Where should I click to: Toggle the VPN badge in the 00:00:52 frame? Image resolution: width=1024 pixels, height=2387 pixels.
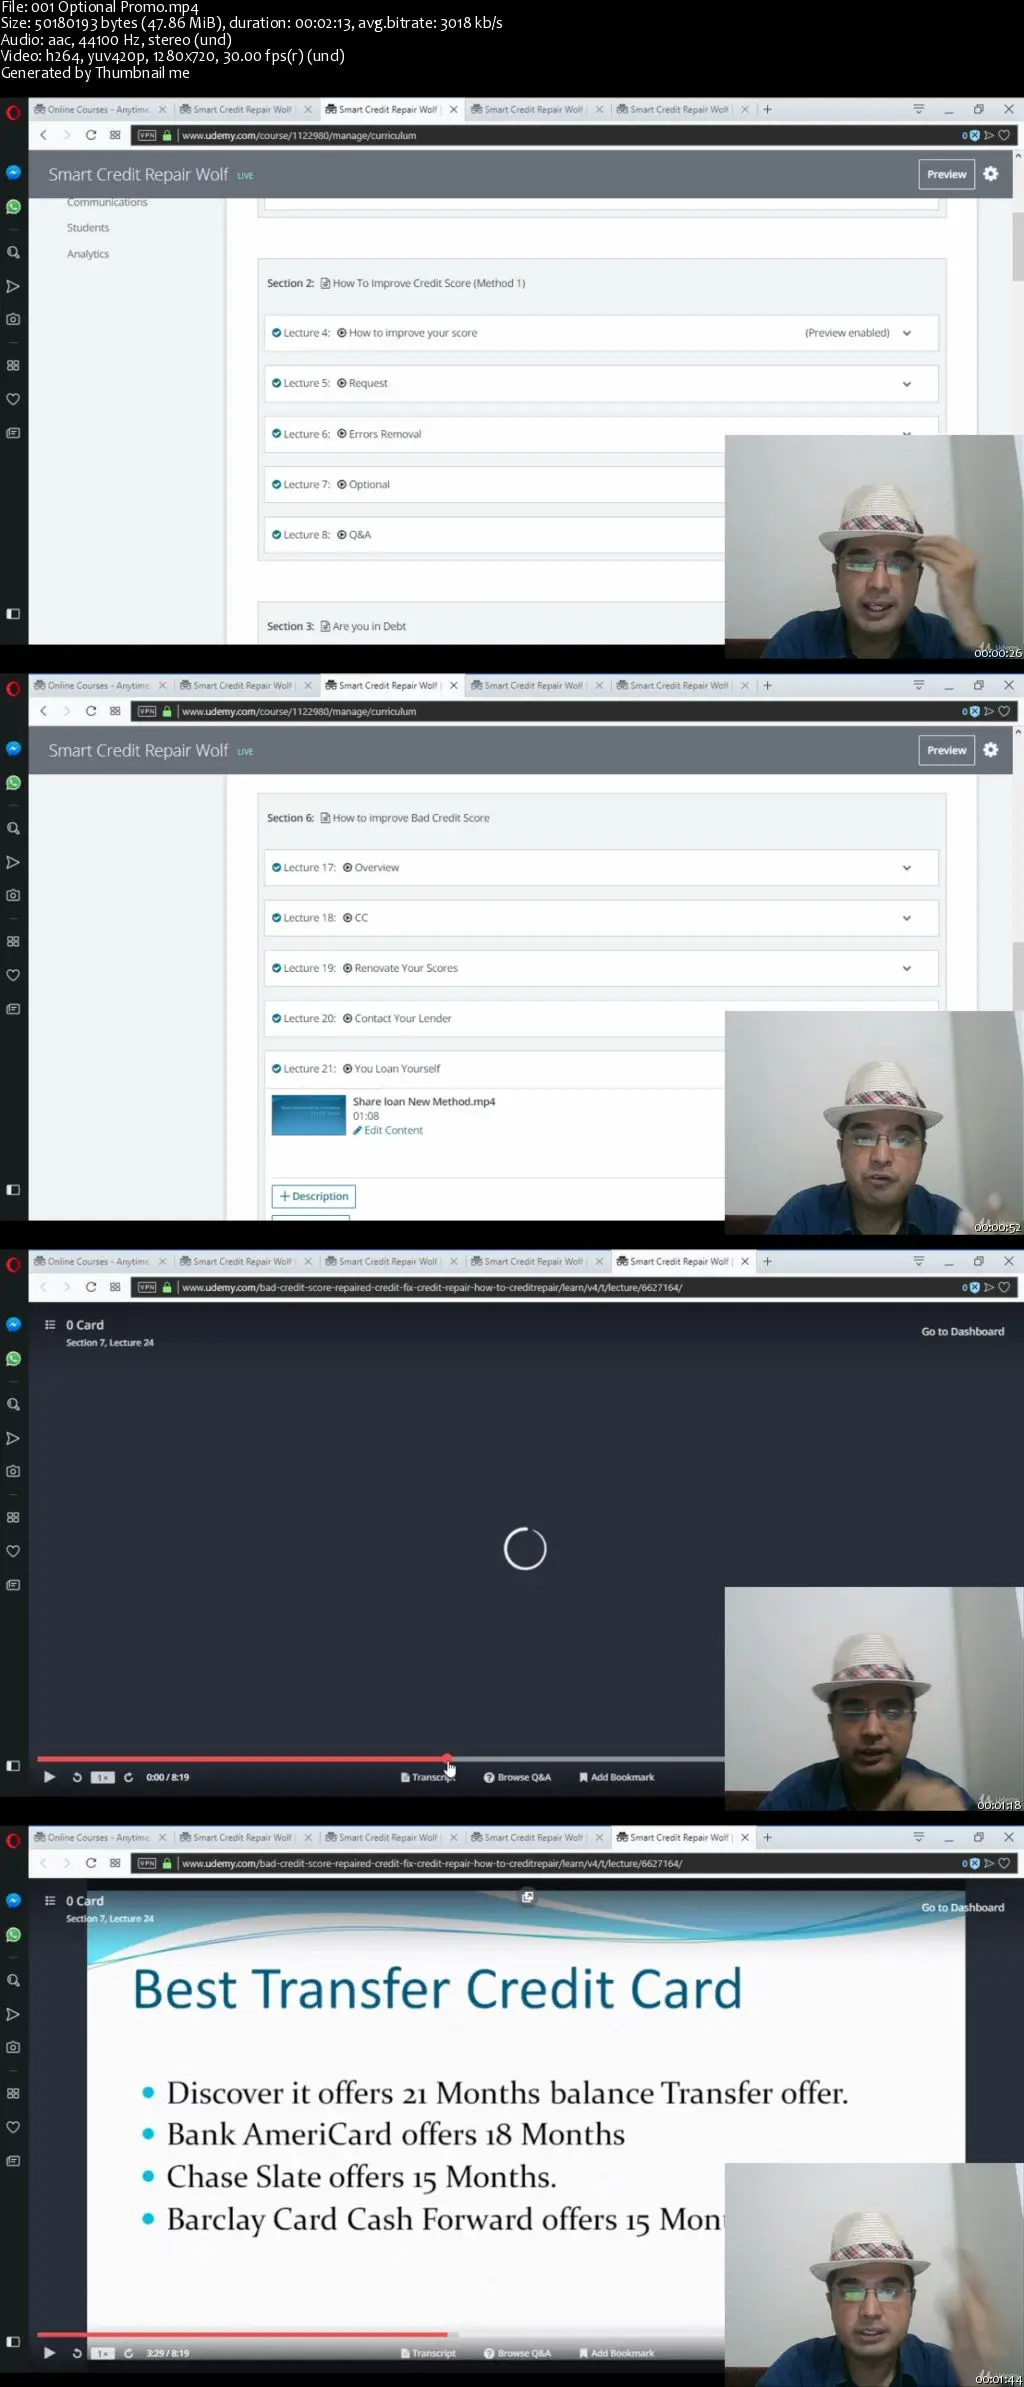coord(147,711)
